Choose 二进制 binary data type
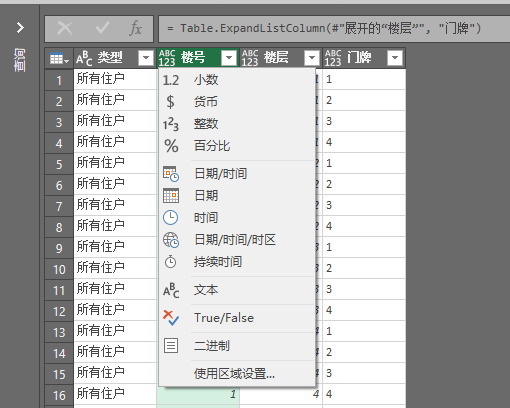The height and width of the screenshot is (408, 510). click(237, 346)
